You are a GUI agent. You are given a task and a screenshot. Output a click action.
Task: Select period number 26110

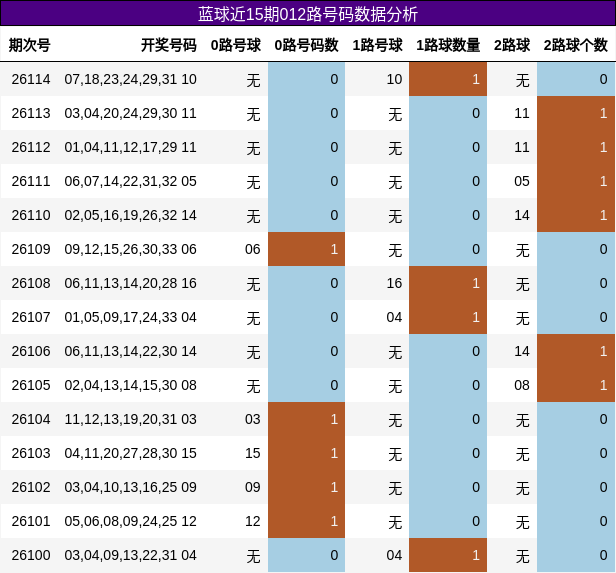(x=31, y=215)
